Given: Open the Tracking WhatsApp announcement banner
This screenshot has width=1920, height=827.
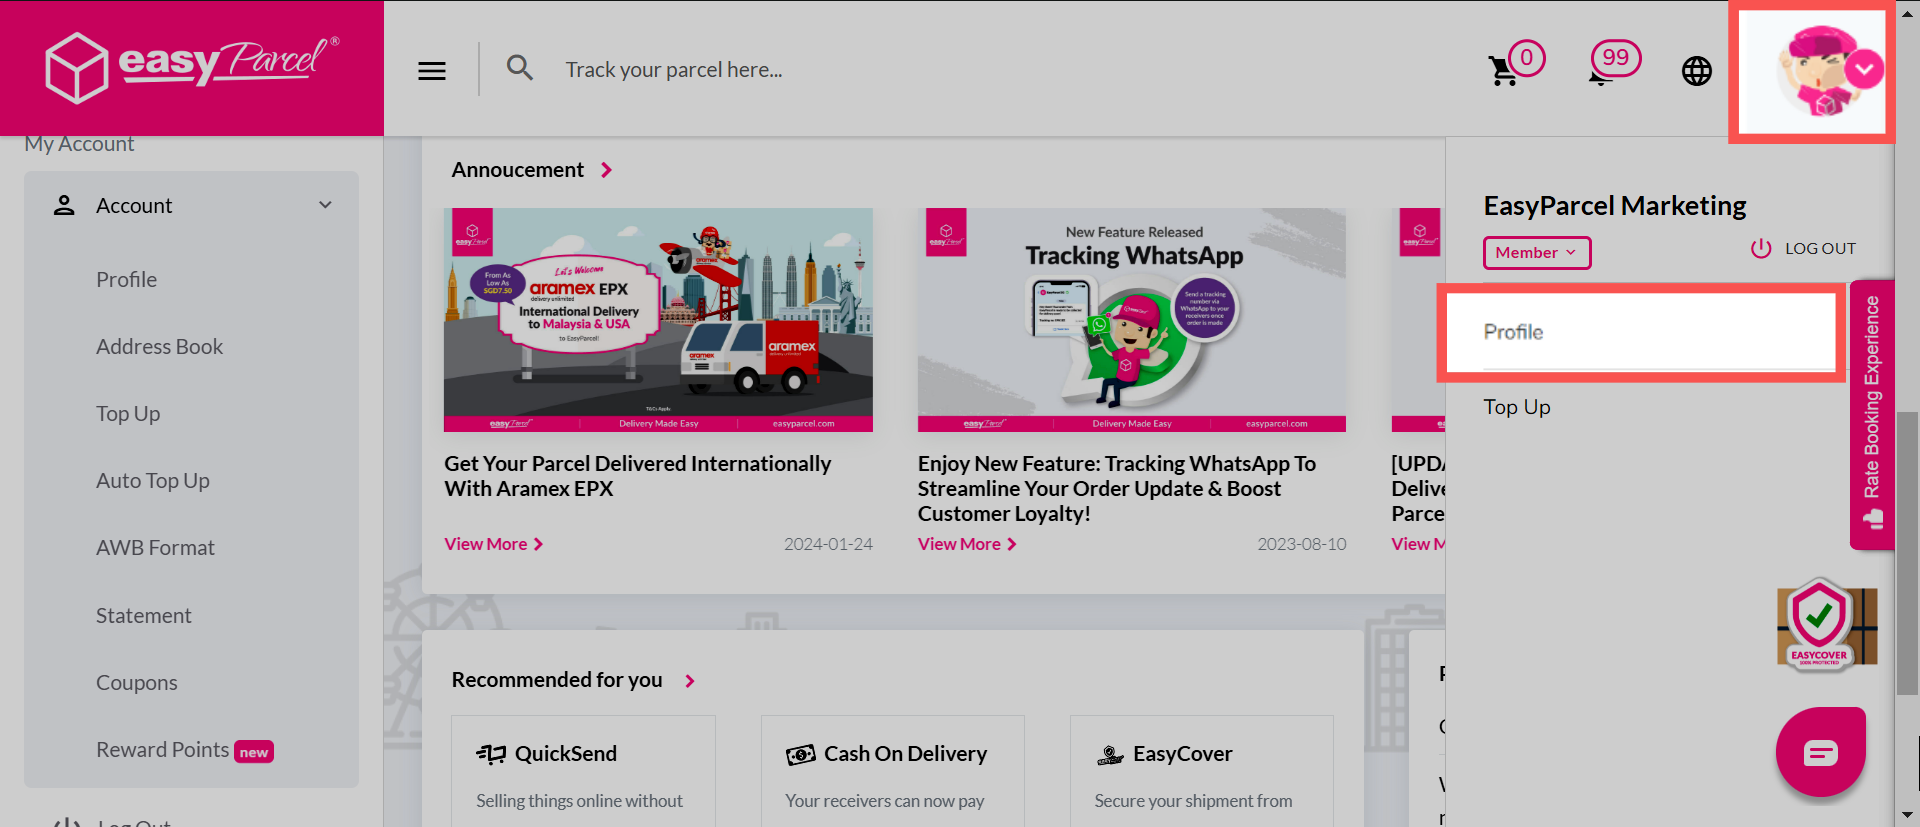Looking at the screenshot, I should click(x=1132, y=320).
